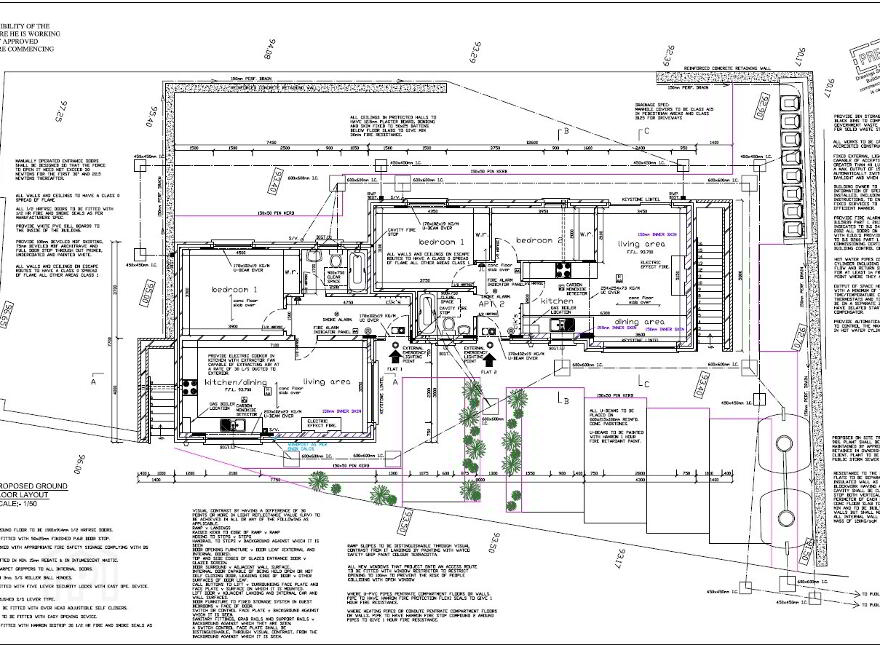Select the emergency lighting circle above FLAT 2 arrow
The width and height of the screenshot is (880, 645).
(490, 345)
